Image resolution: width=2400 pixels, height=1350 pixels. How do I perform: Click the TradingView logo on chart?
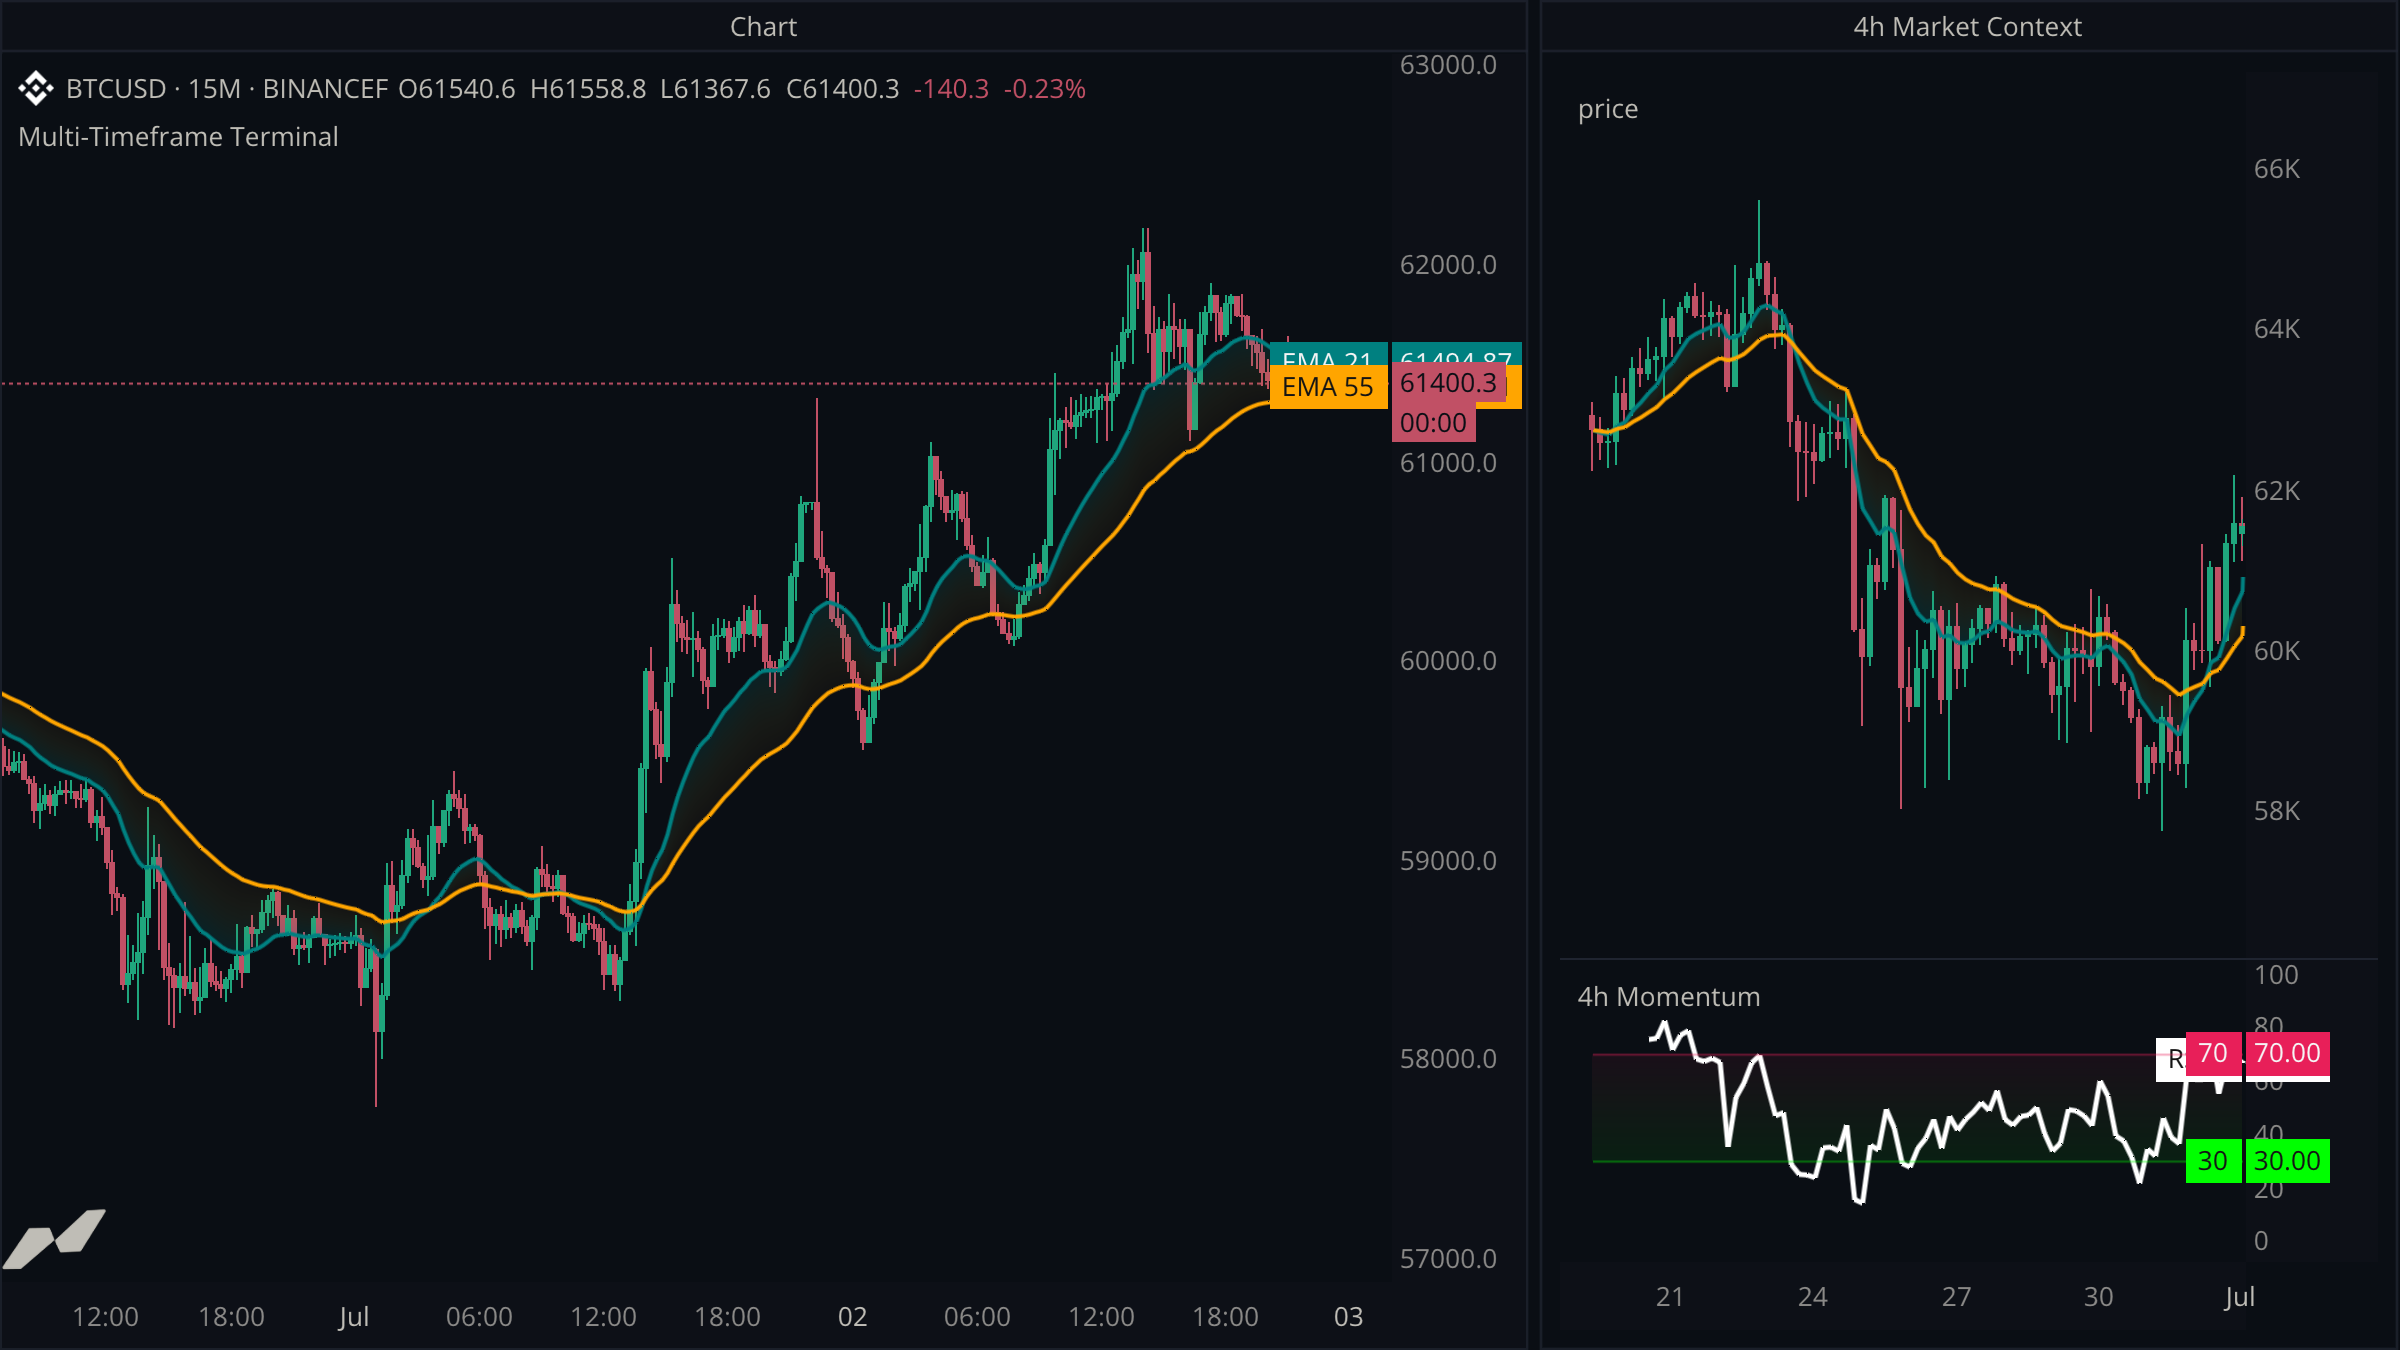(x=54, y=1238)
